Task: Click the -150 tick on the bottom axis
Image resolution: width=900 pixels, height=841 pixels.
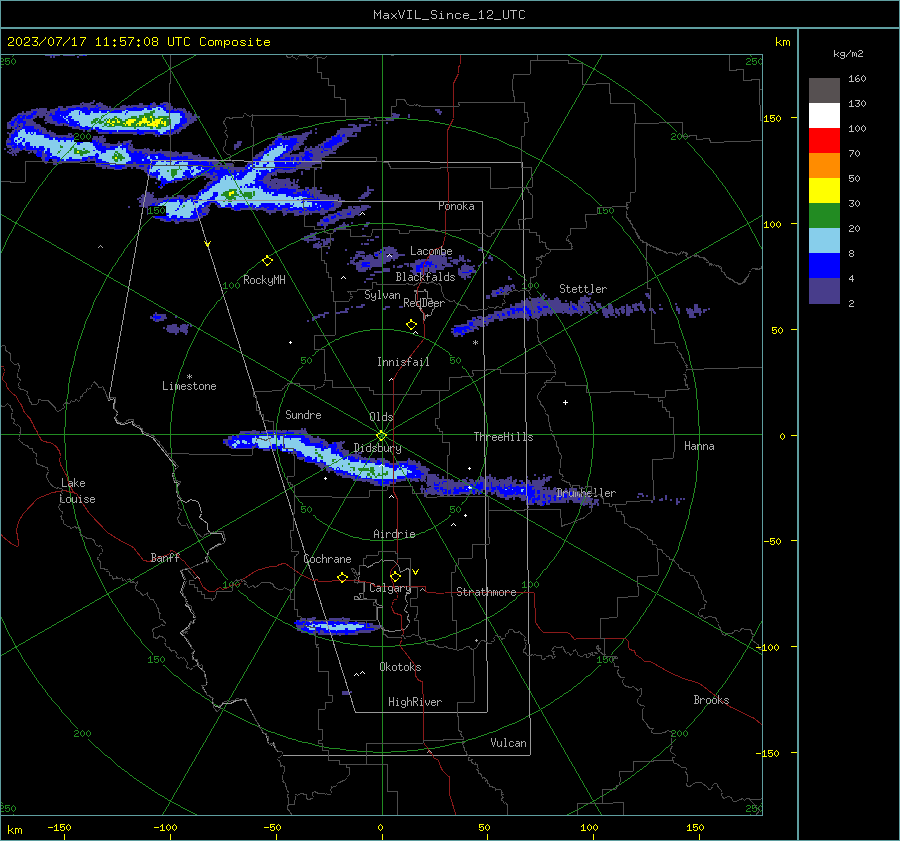Action: (59, 827)
